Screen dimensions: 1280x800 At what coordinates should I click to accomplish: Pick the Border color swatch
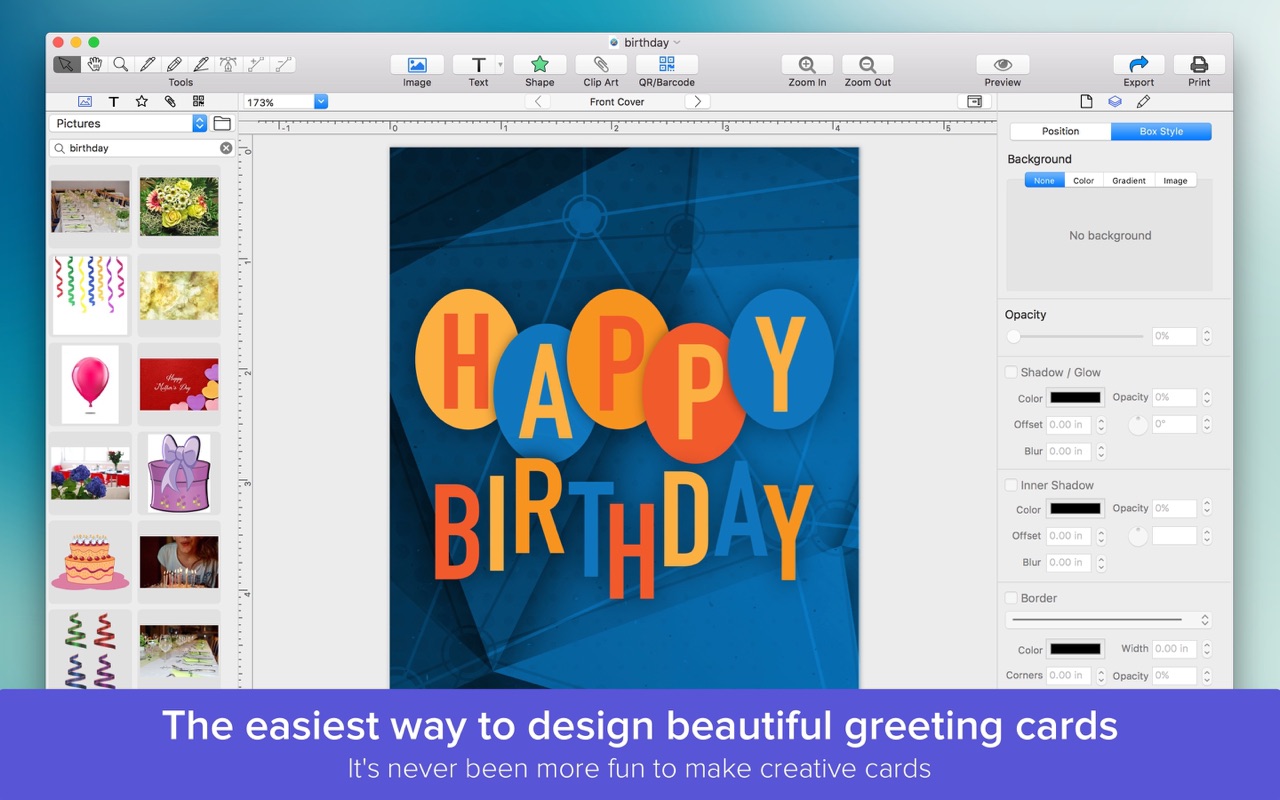pyautogui.click(x=1075, y=649)
